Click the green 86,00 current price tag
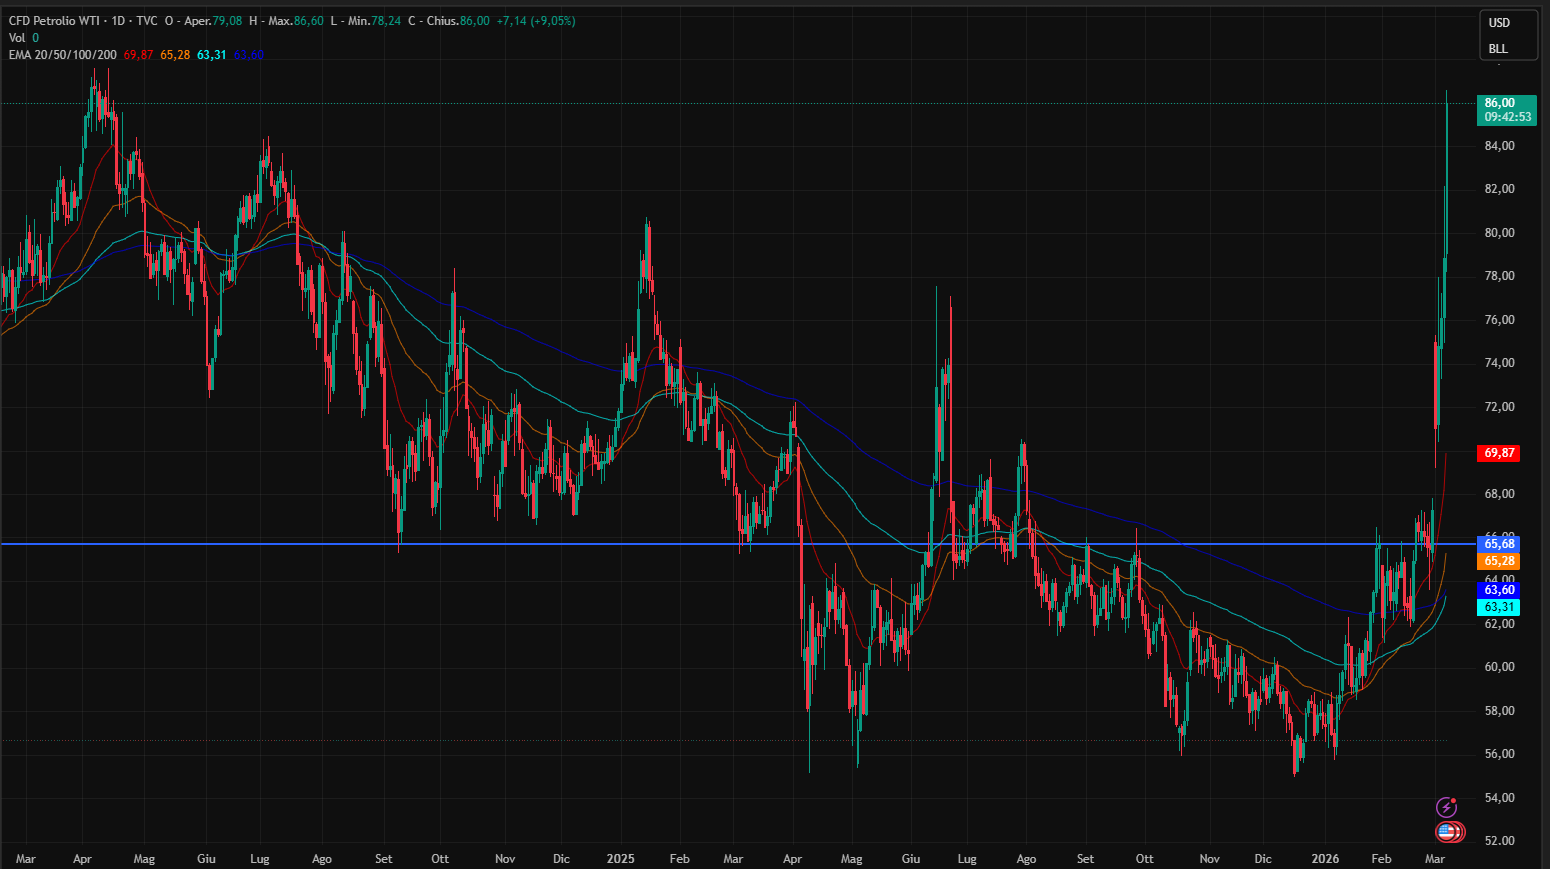The height and width of the screenshot is (869, 1550). [1506, 103]
